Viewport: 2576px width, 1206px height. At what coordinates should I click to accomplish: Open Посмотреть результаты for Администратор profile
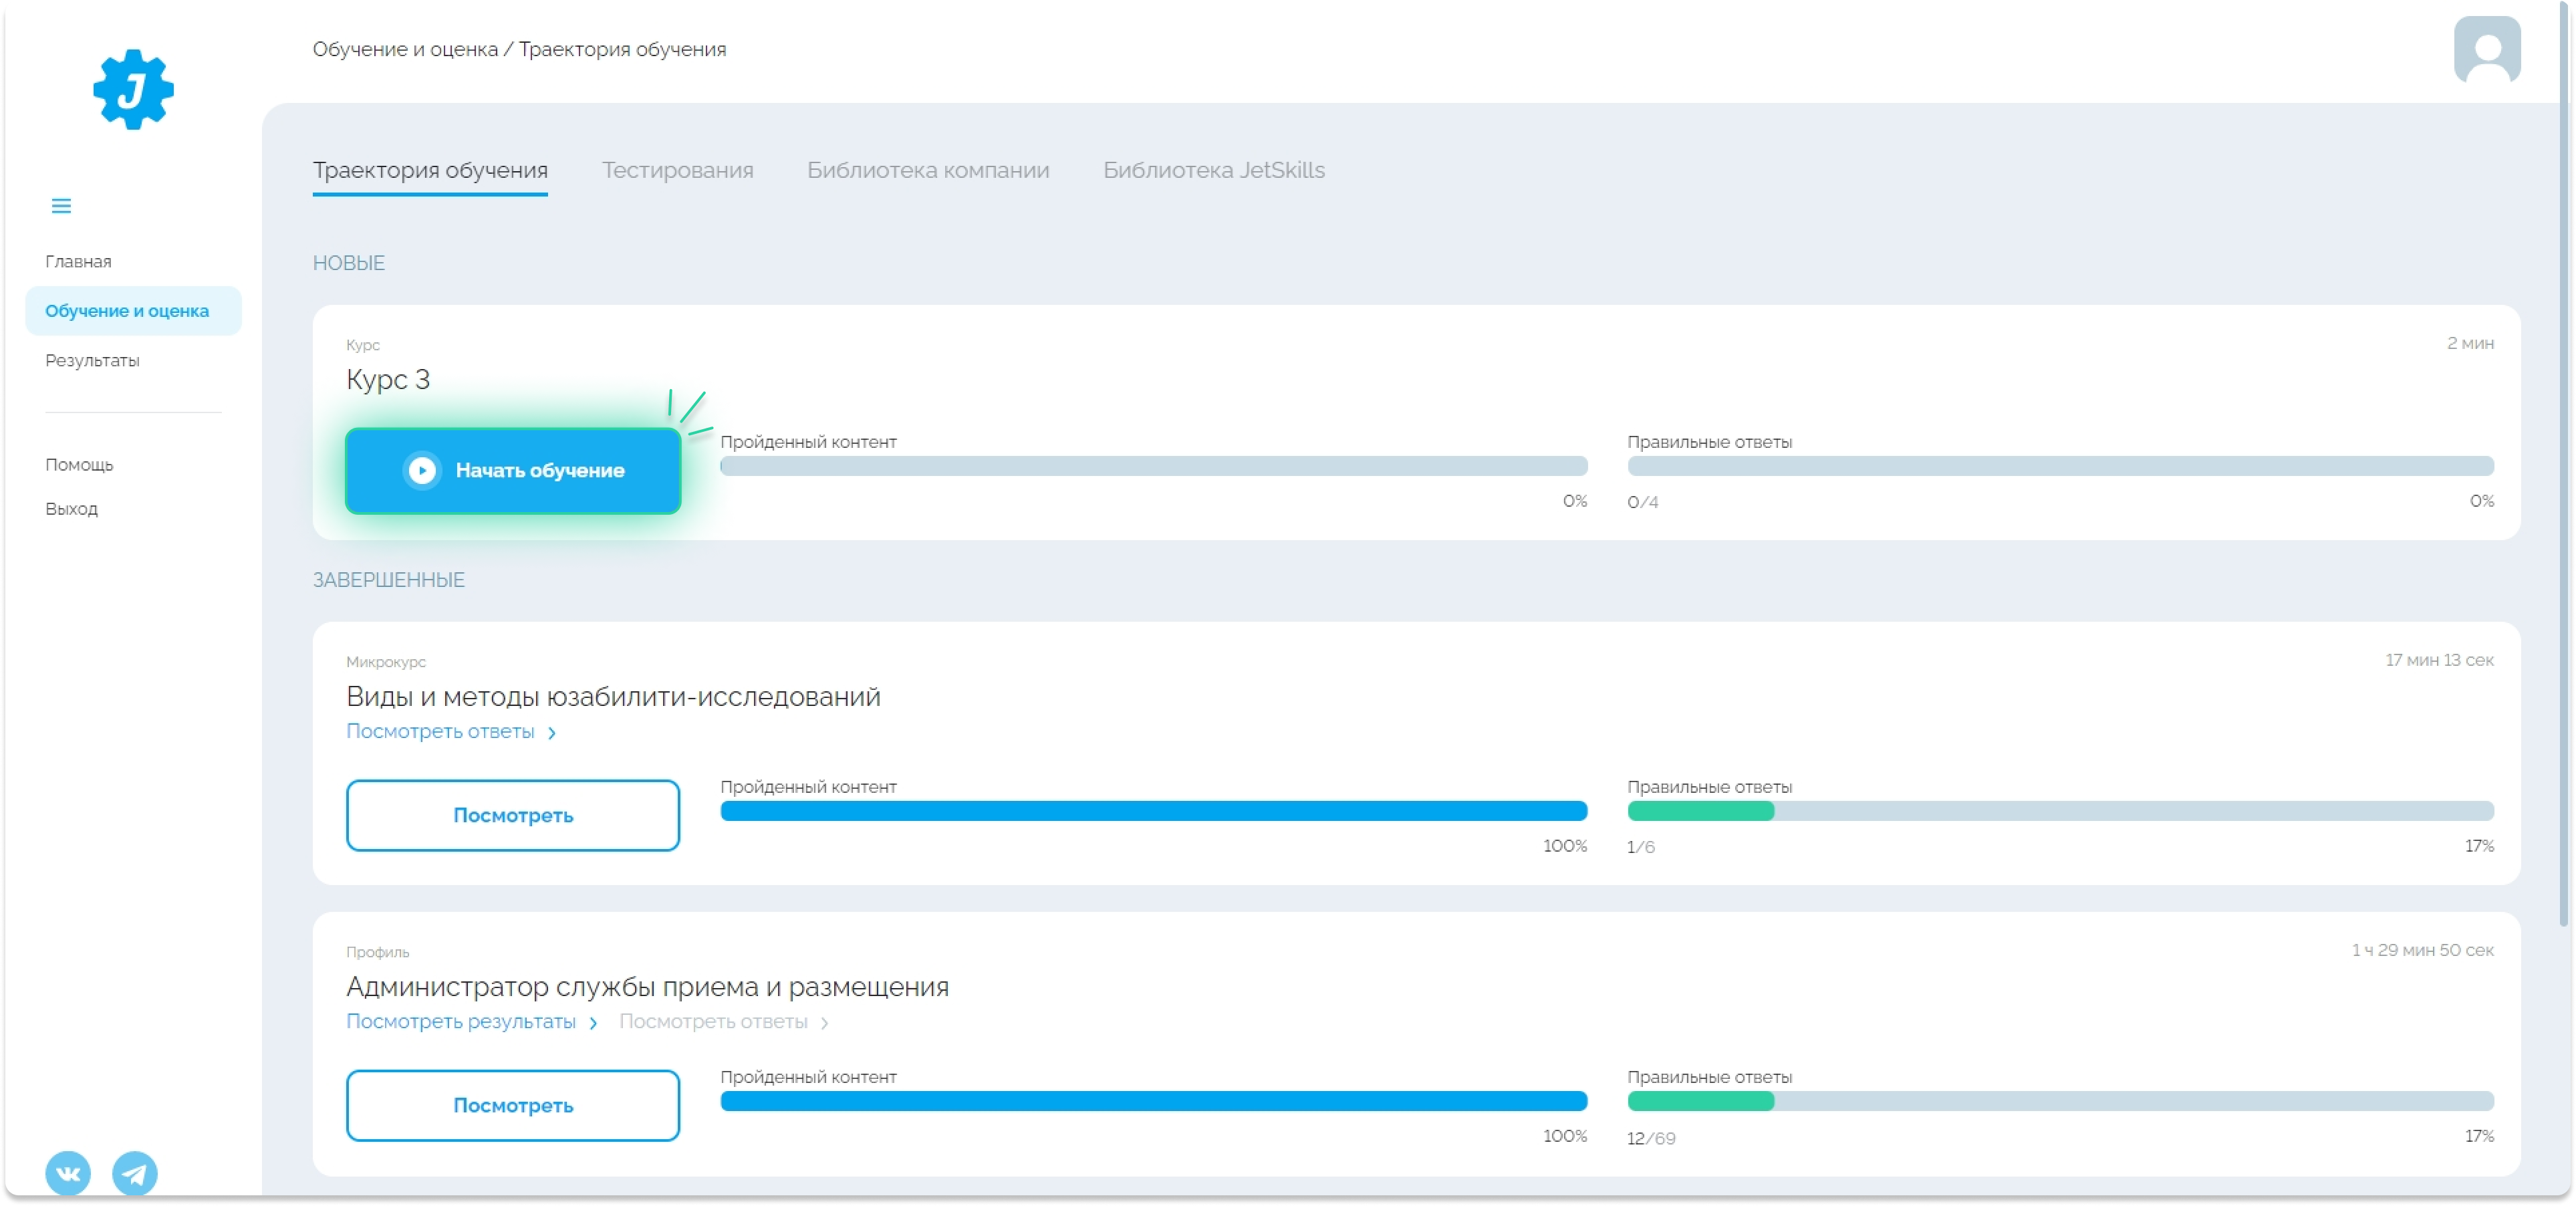[x=461, y=1021]
